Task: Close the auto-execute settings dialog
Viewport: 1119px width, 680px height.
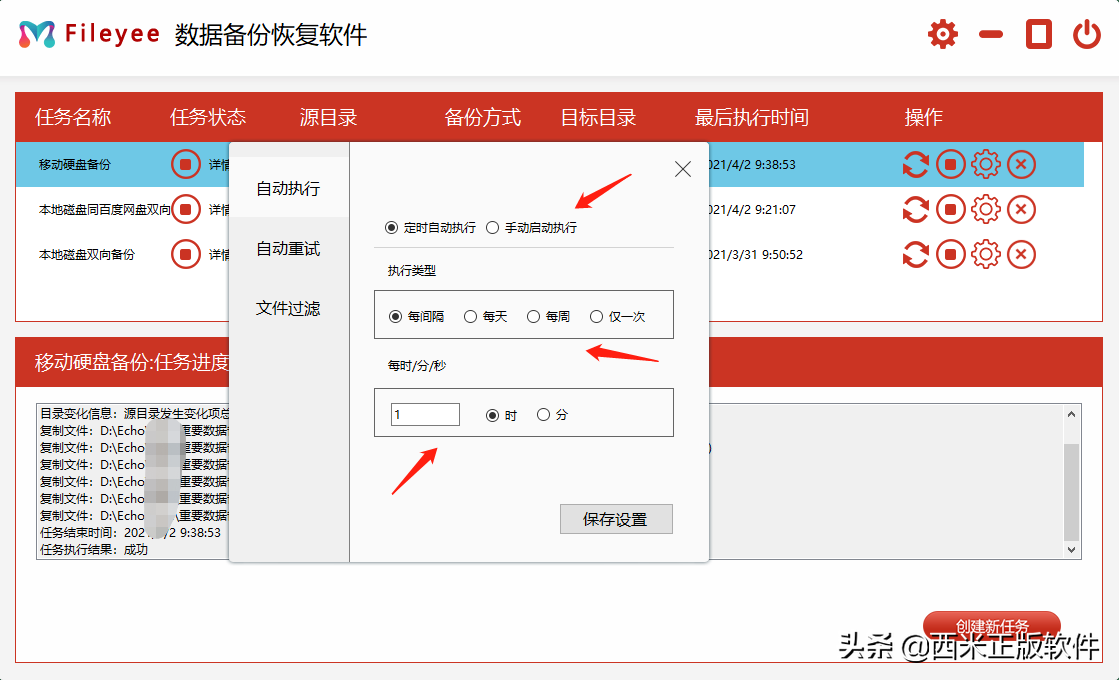Action: coord(683,169)
